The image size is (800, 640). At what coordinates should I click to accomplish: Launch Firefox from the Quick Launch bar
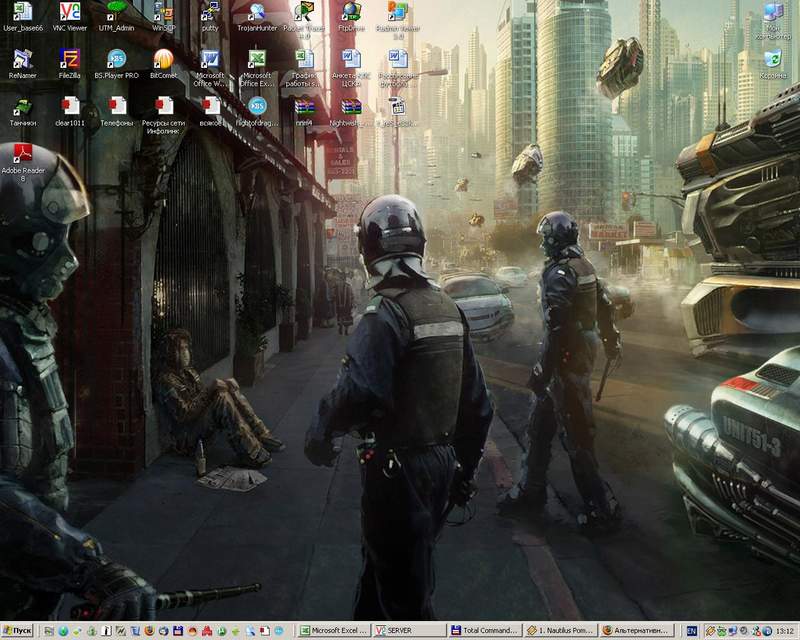(x=149, y=631)
